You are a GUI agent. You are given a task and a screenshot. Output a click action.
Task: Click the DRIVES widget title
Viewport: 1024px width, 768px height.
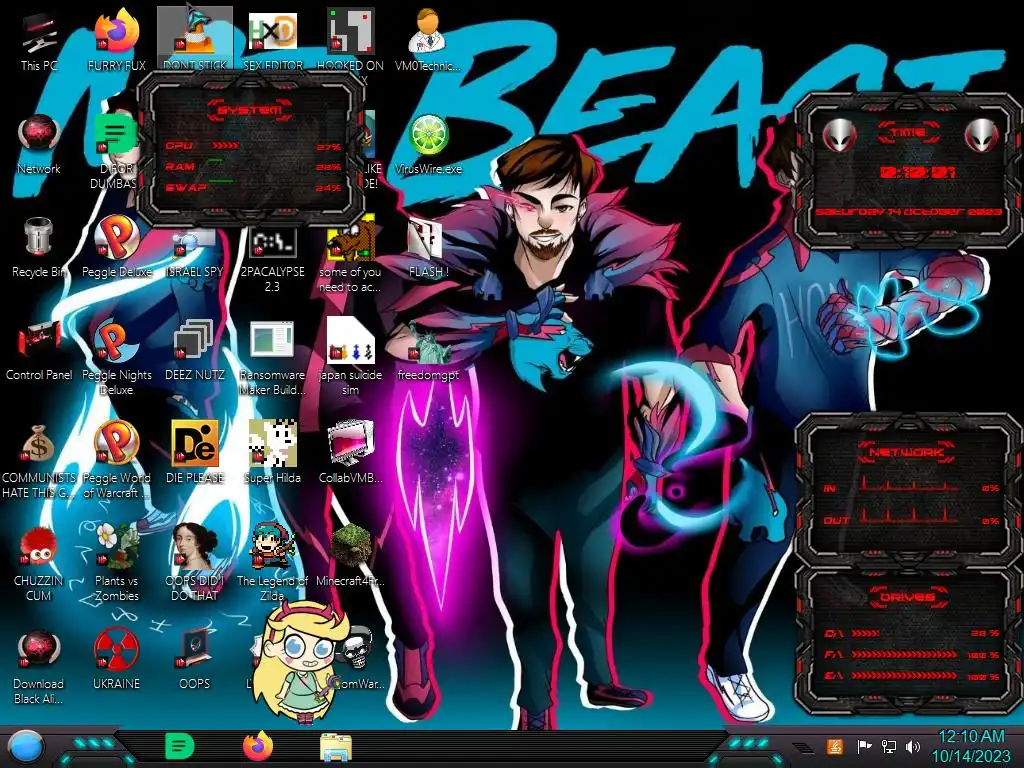[906, 597]
